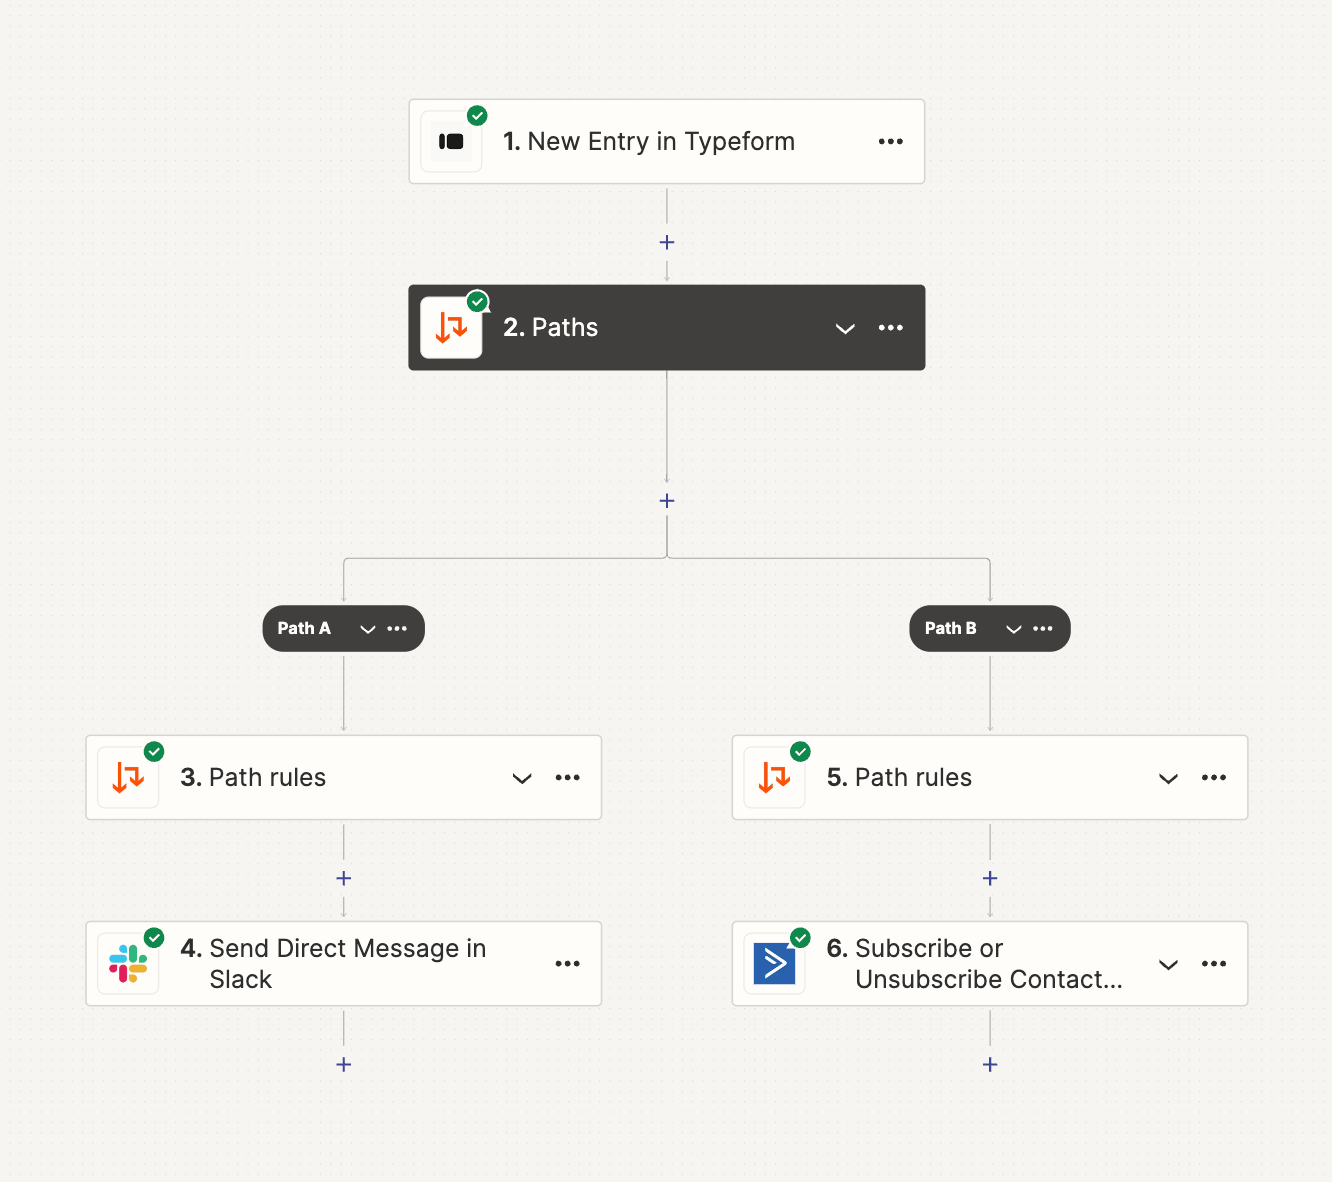Expand step 5 Path rules chevron

pos(1168,777)
